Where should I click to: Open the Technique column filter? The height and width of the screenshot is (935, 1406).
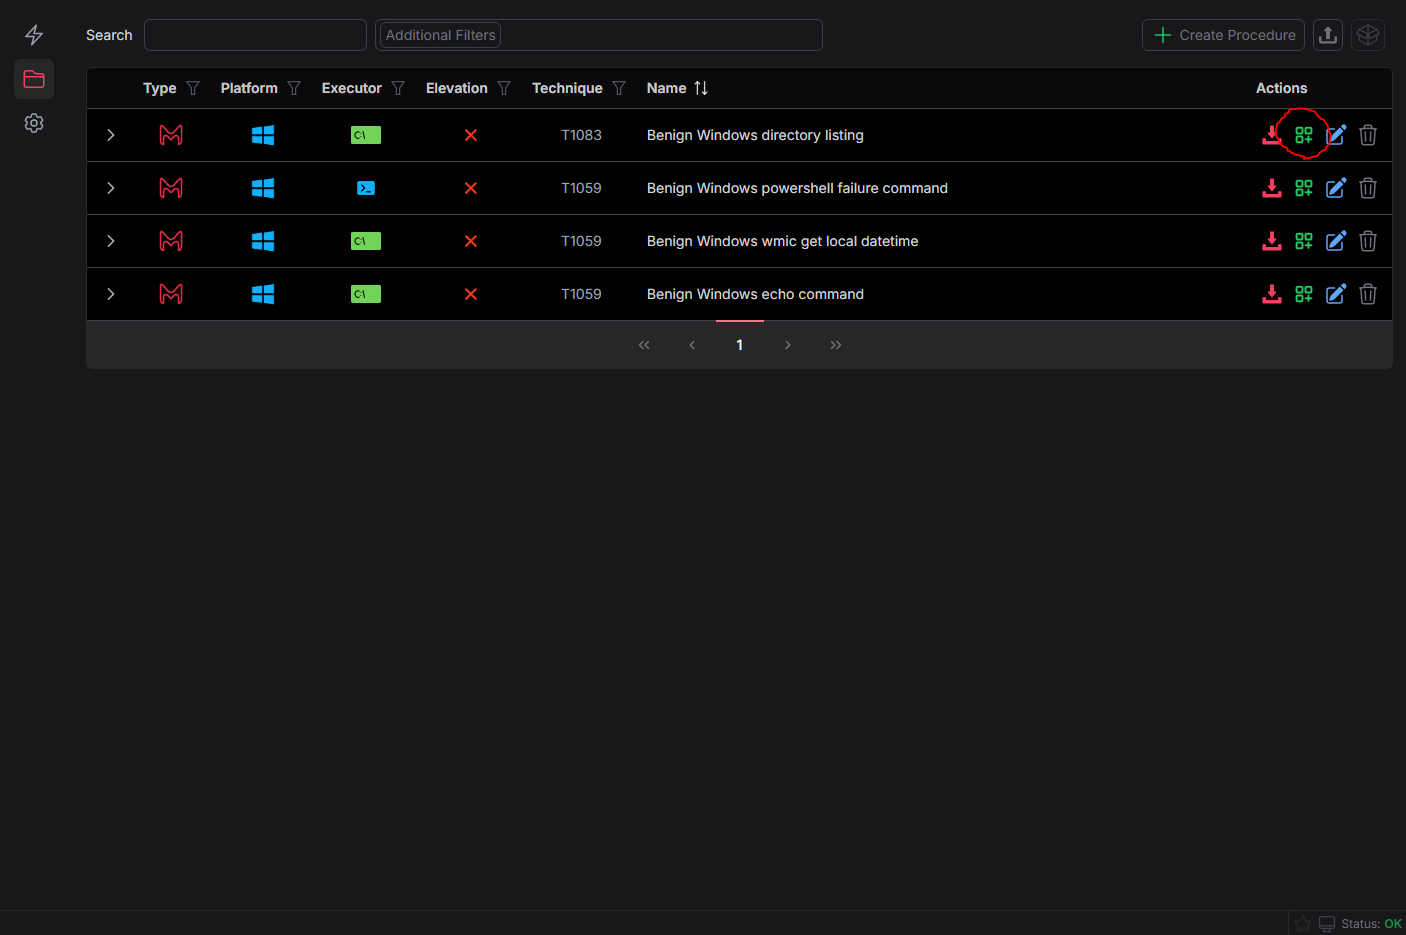tap(619, 88)
